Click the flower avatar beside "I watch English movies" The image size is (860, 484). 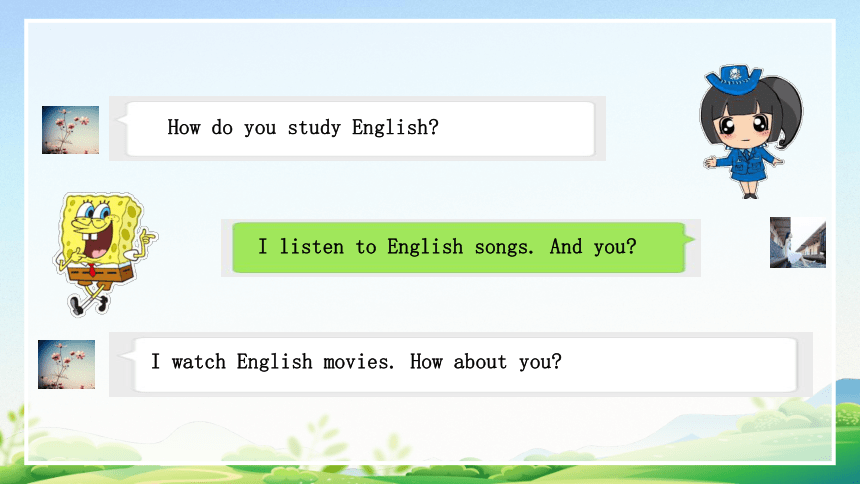(66, 364)
